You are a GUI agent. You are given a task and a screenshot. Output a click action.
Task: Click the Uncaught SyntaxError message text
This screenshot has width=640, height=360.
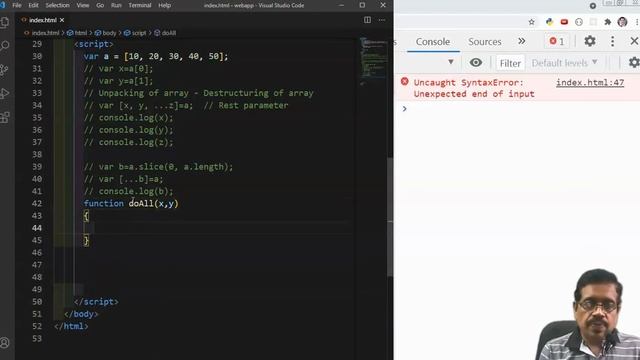tap(474, 88)
